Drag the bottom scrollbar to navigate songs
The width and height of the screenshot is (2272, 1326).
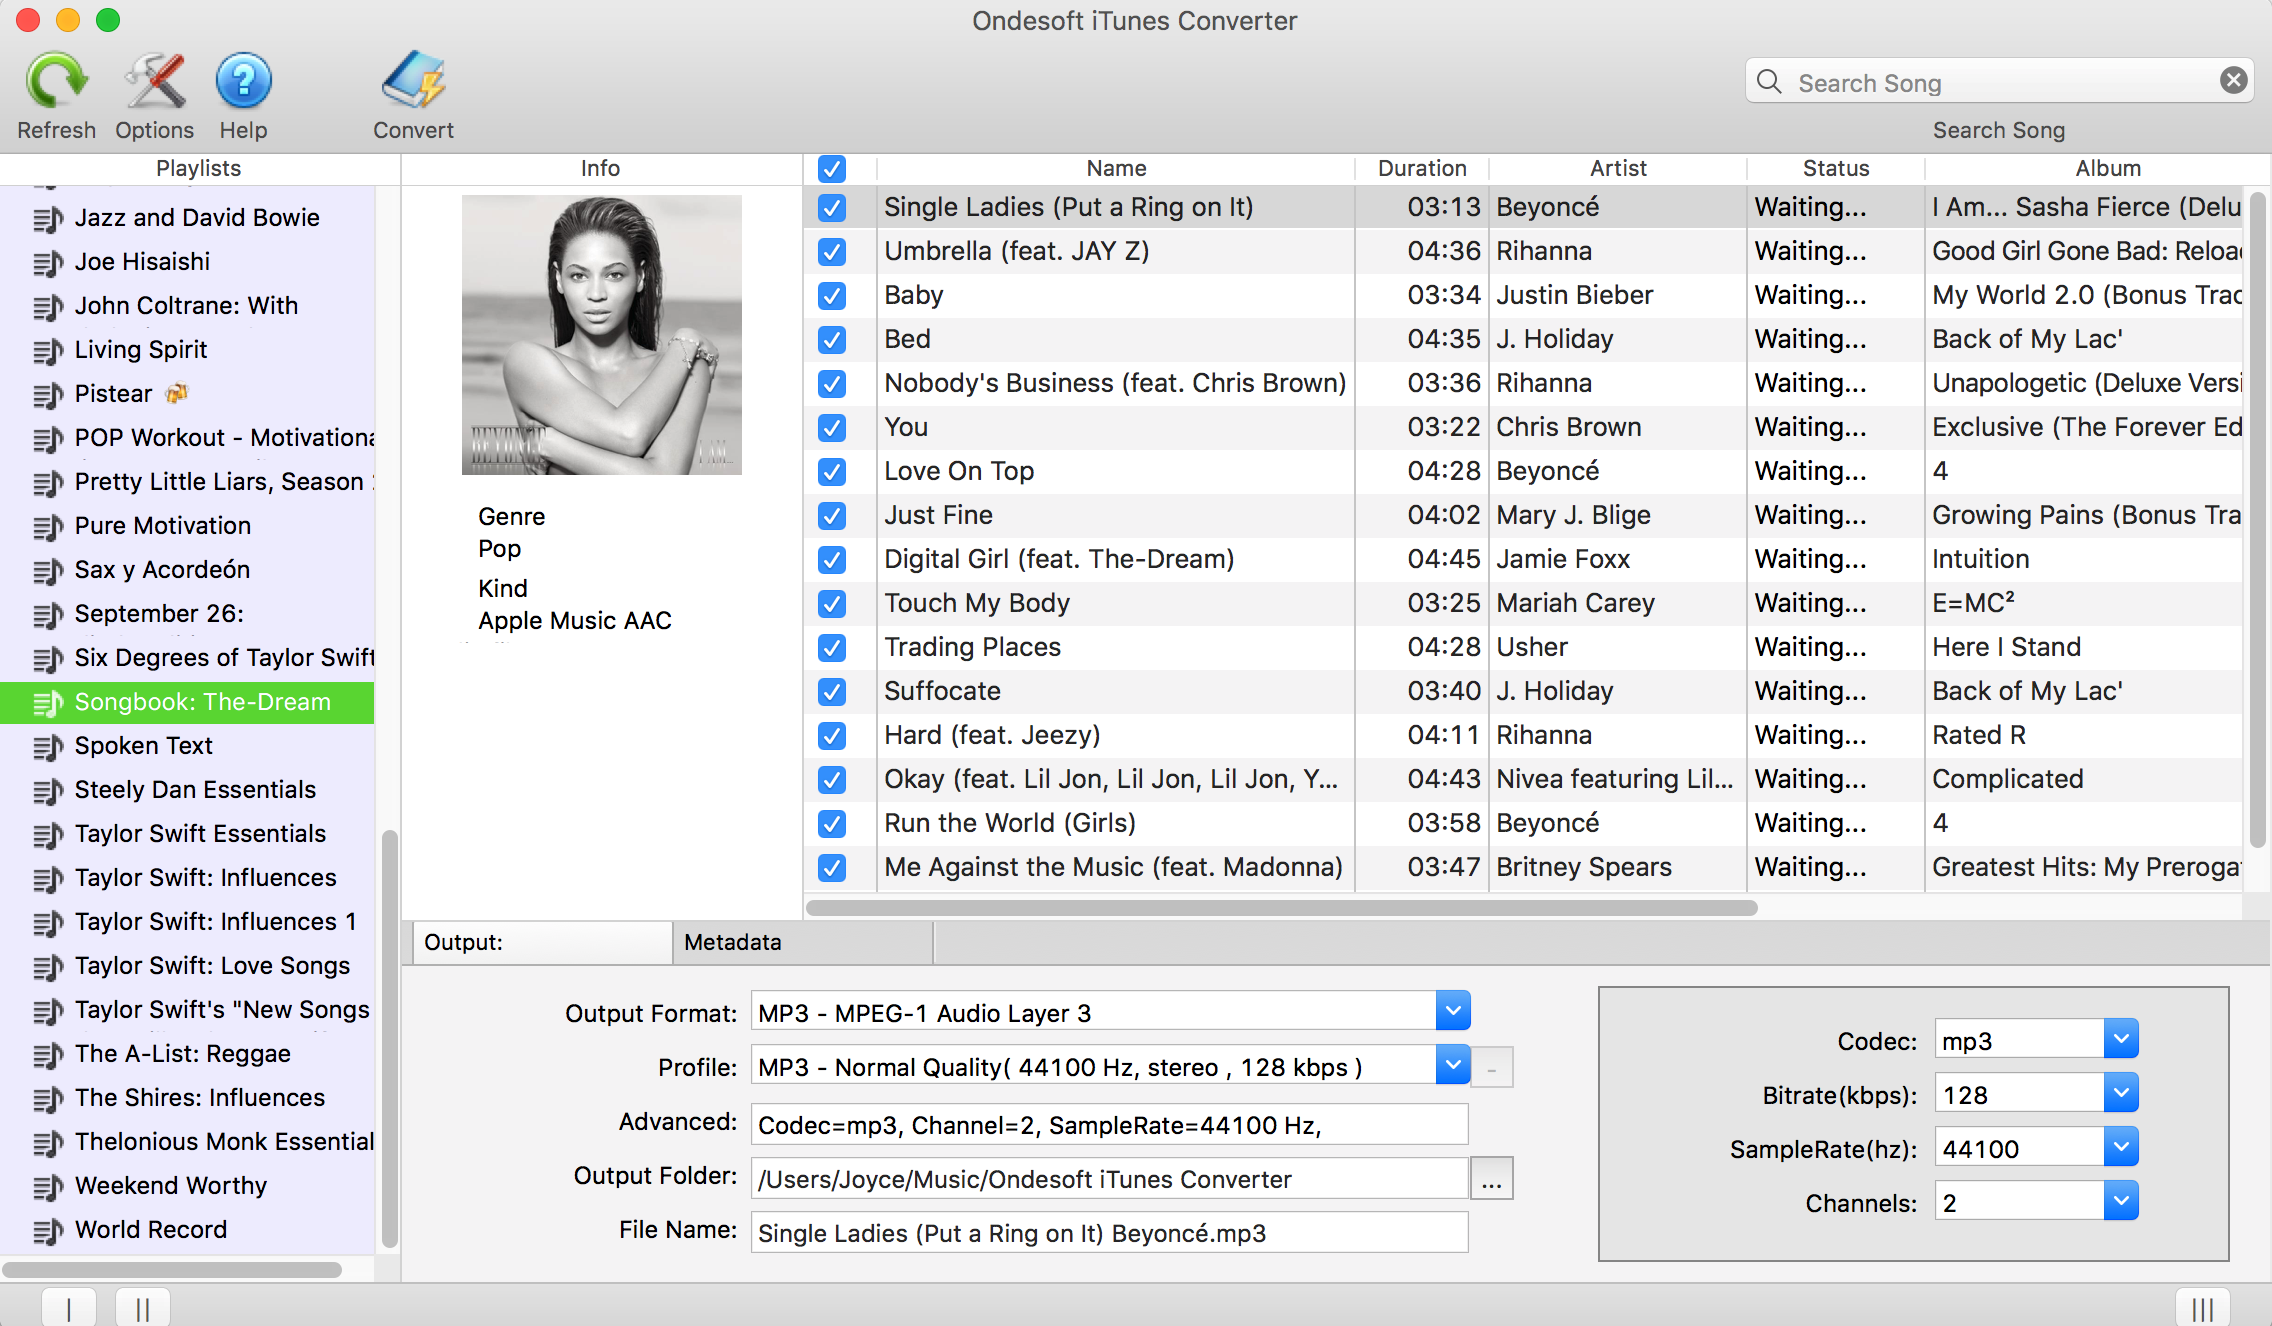tap(1280, 905)
